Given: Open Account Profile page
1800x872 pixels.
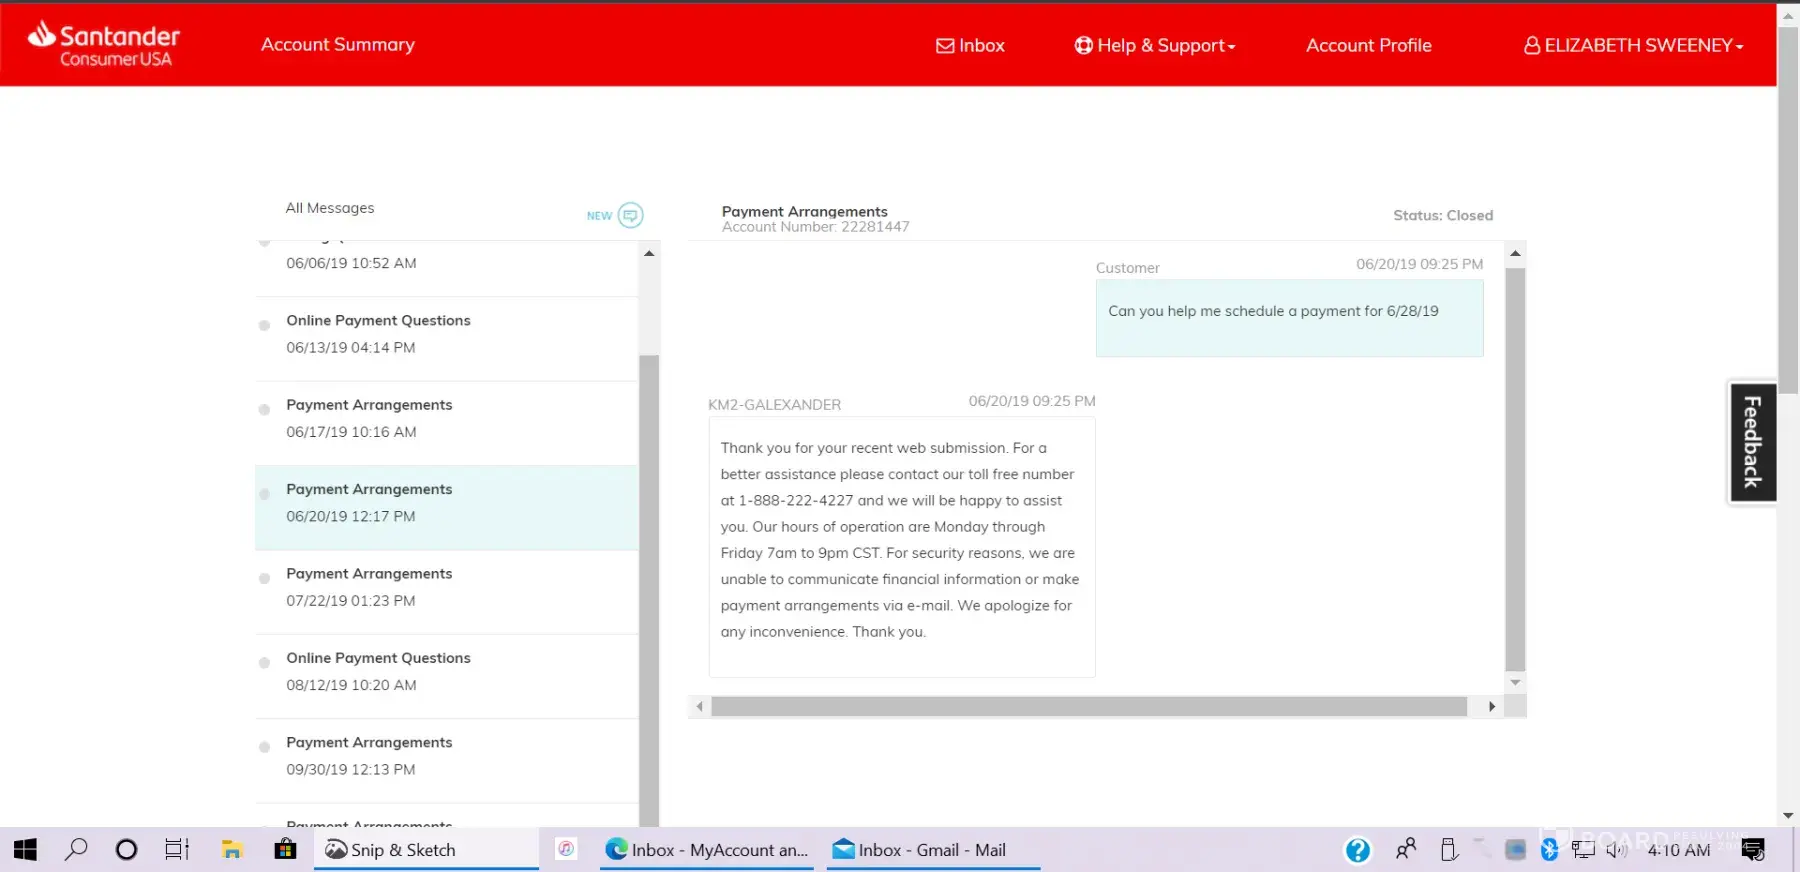Looking at the screenshot, I should [x=1368, y=45].
